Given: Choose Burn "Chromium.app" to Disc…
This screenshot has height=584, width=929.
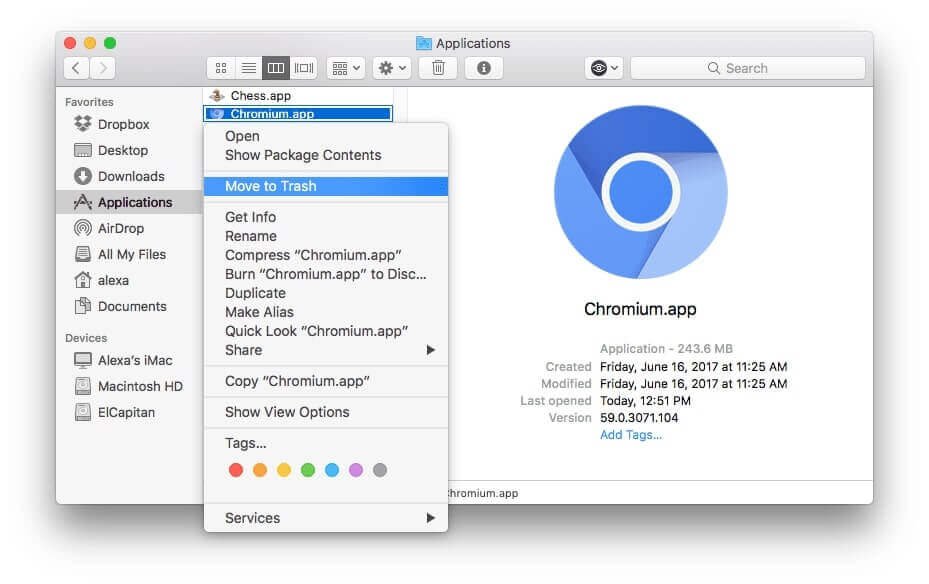Looking at the screenshot, I should (326, 274).
